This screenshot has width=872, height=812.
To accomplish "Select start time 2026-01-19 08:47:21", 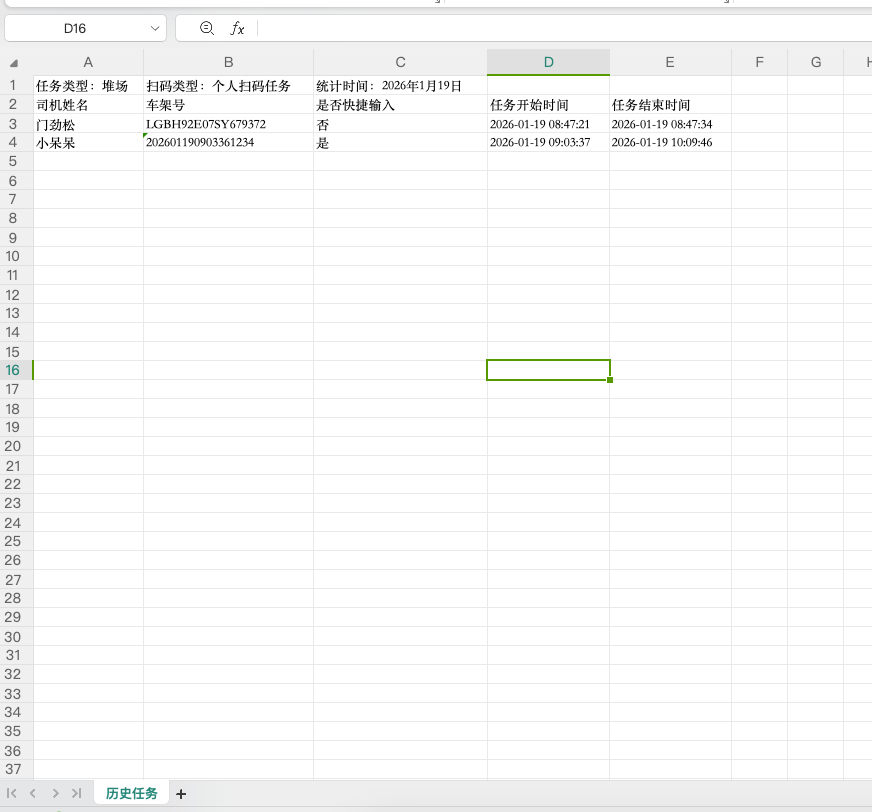I will [x=548, y=123].
